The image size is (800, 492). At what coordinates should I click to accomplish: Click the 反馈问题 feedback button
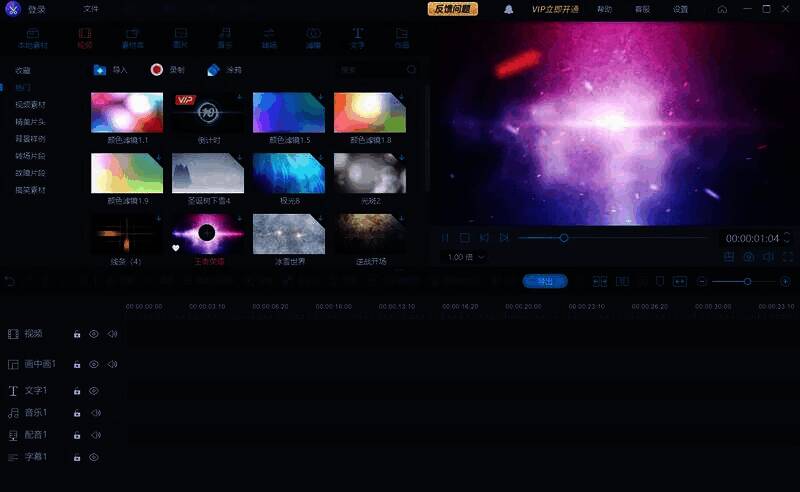[453, 9]
